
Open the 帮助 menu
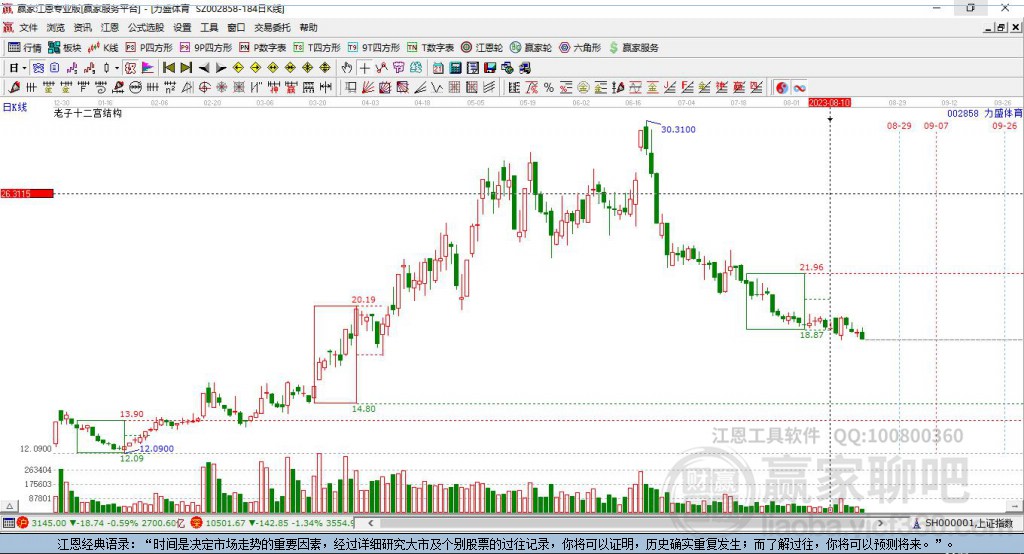[x=308, y=27]
